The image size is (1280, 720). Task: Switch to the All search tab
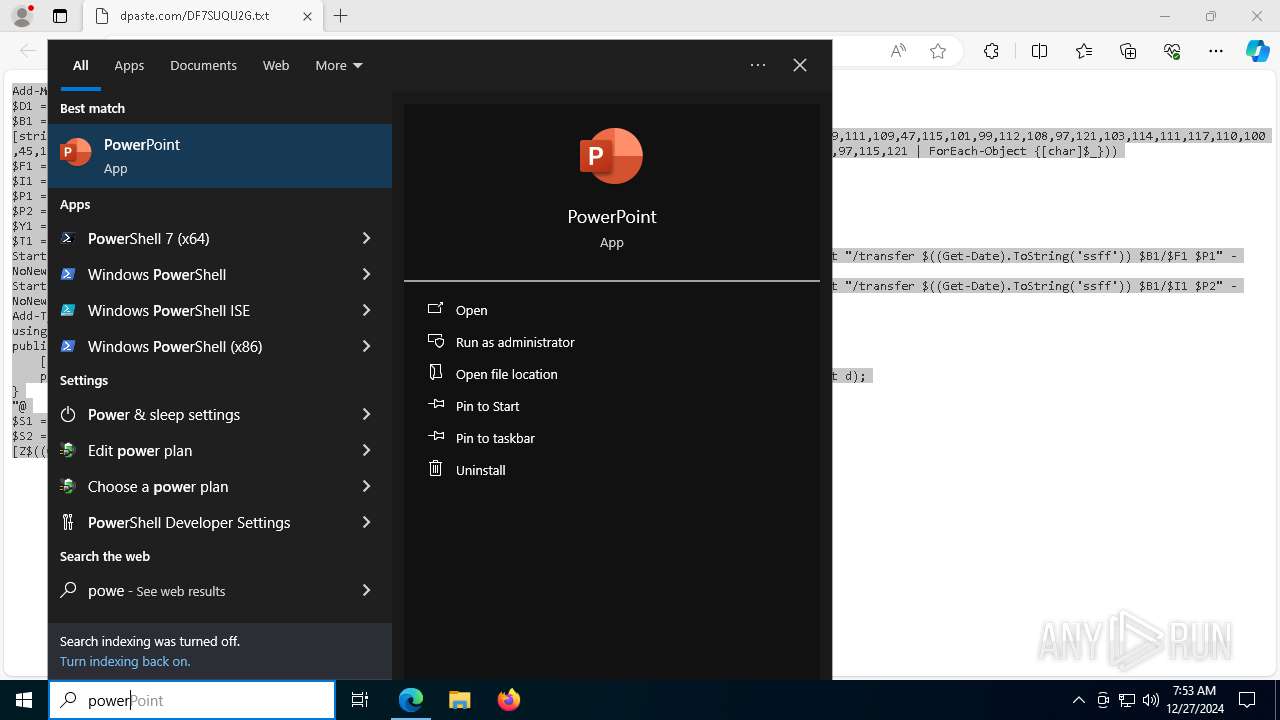pos(80,65)
